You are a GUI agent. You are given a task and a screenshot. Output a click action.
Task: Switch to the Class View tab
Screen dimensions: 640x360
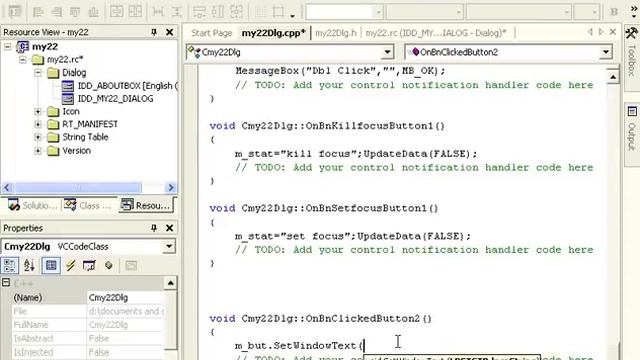(87, 205)
